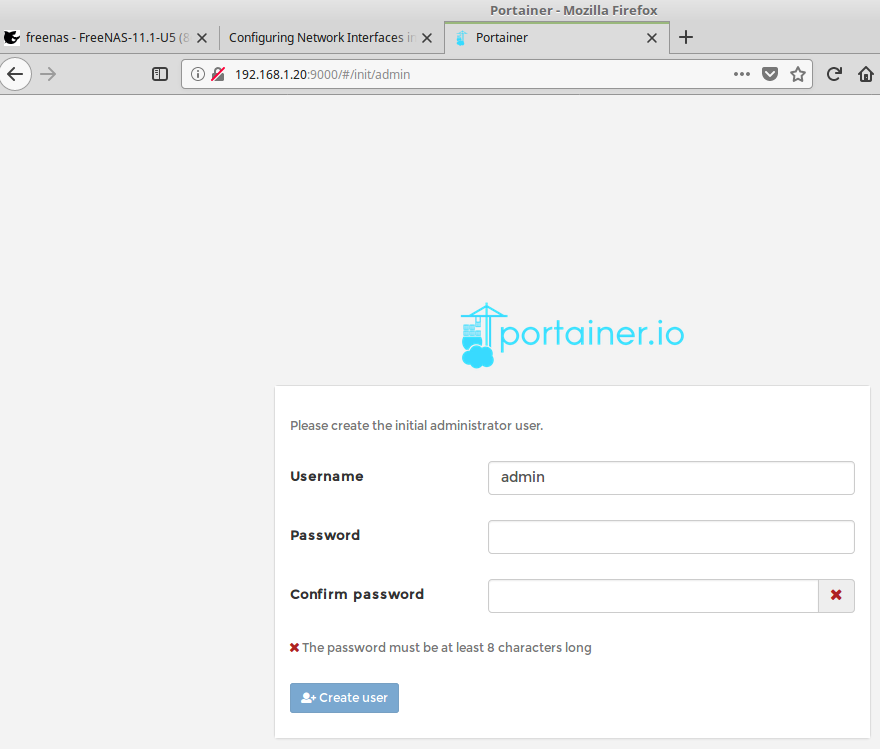Focus the Username field
Viewport: 880px width, 749px height.
coord(671,478)
